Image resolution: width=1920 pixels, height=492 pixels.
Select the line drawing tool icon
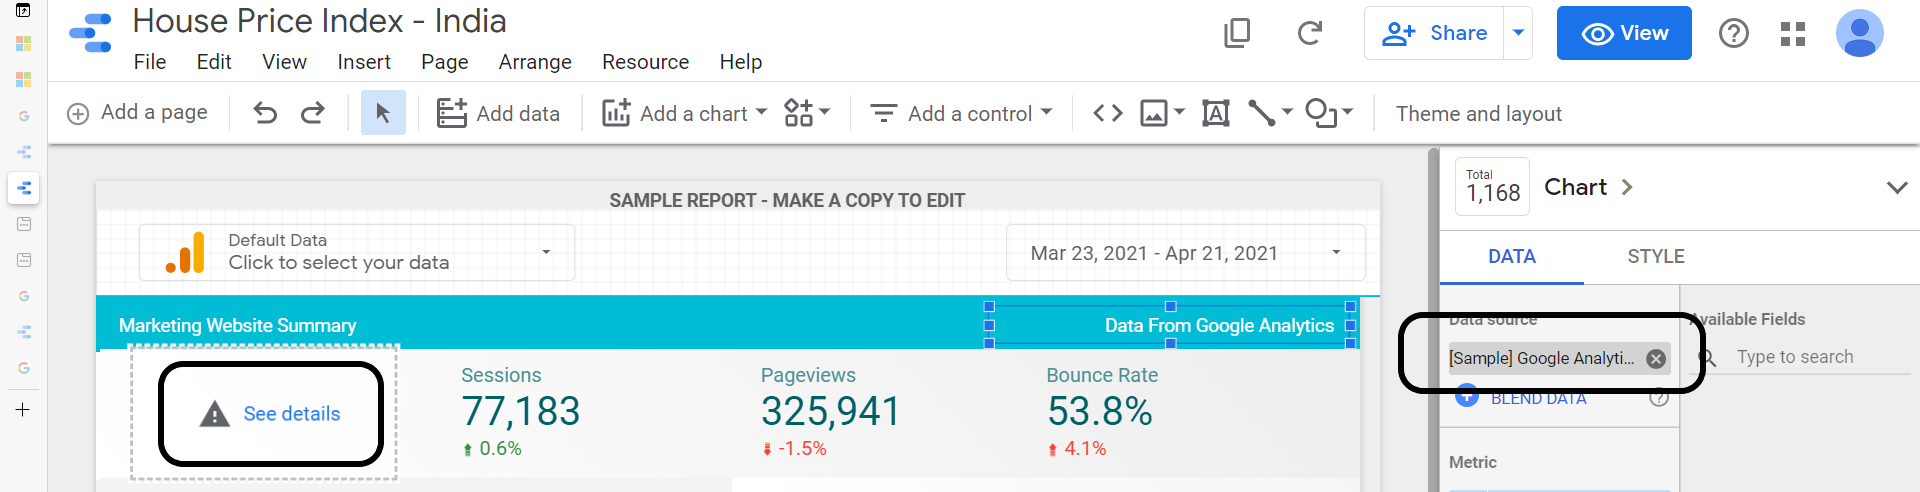[1262, 113]
